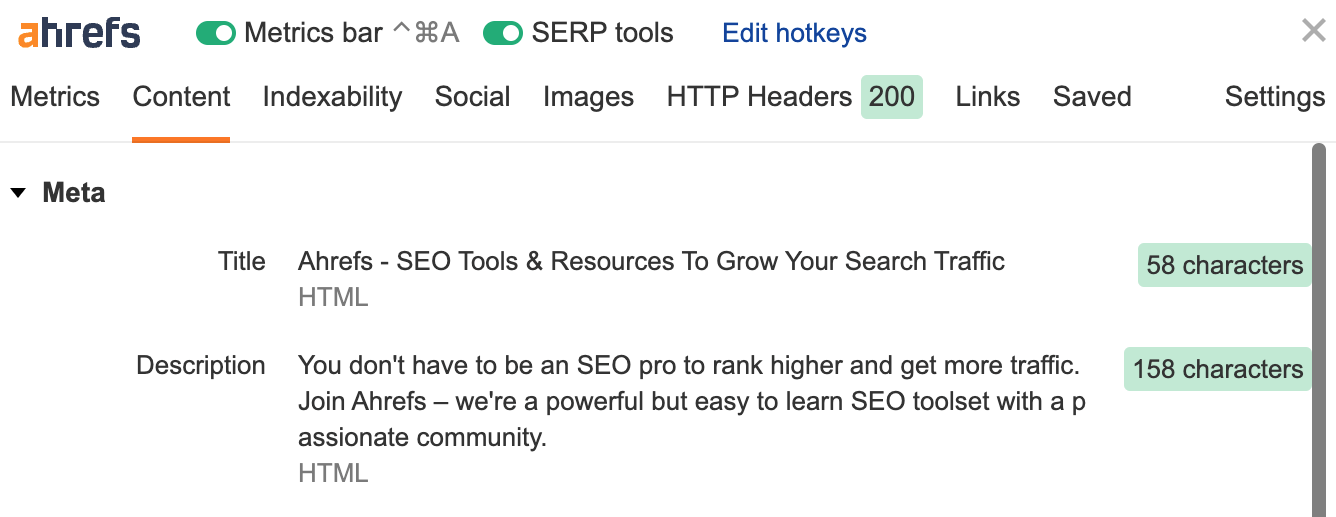Click the vertical scrollbar thumb

1319,330
